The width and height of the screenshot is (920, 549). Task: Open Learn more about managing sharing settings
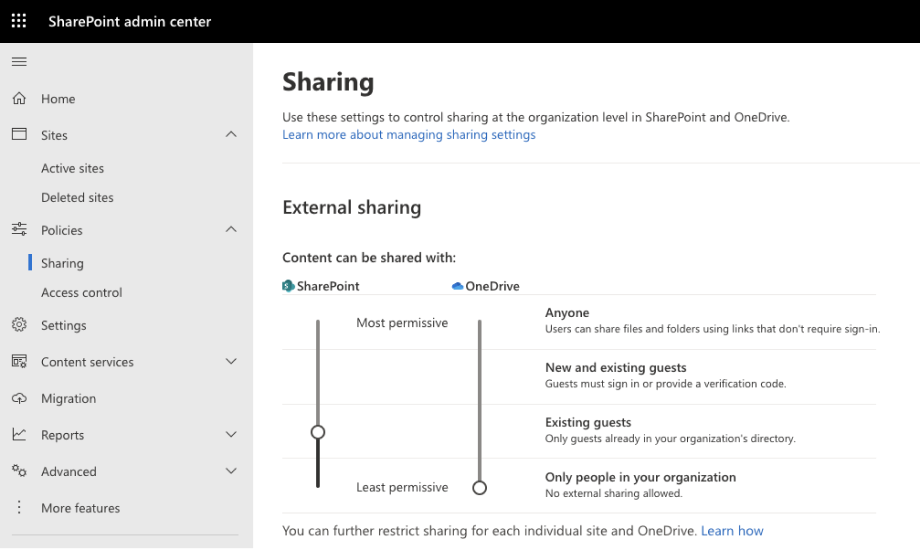[408, 135]
